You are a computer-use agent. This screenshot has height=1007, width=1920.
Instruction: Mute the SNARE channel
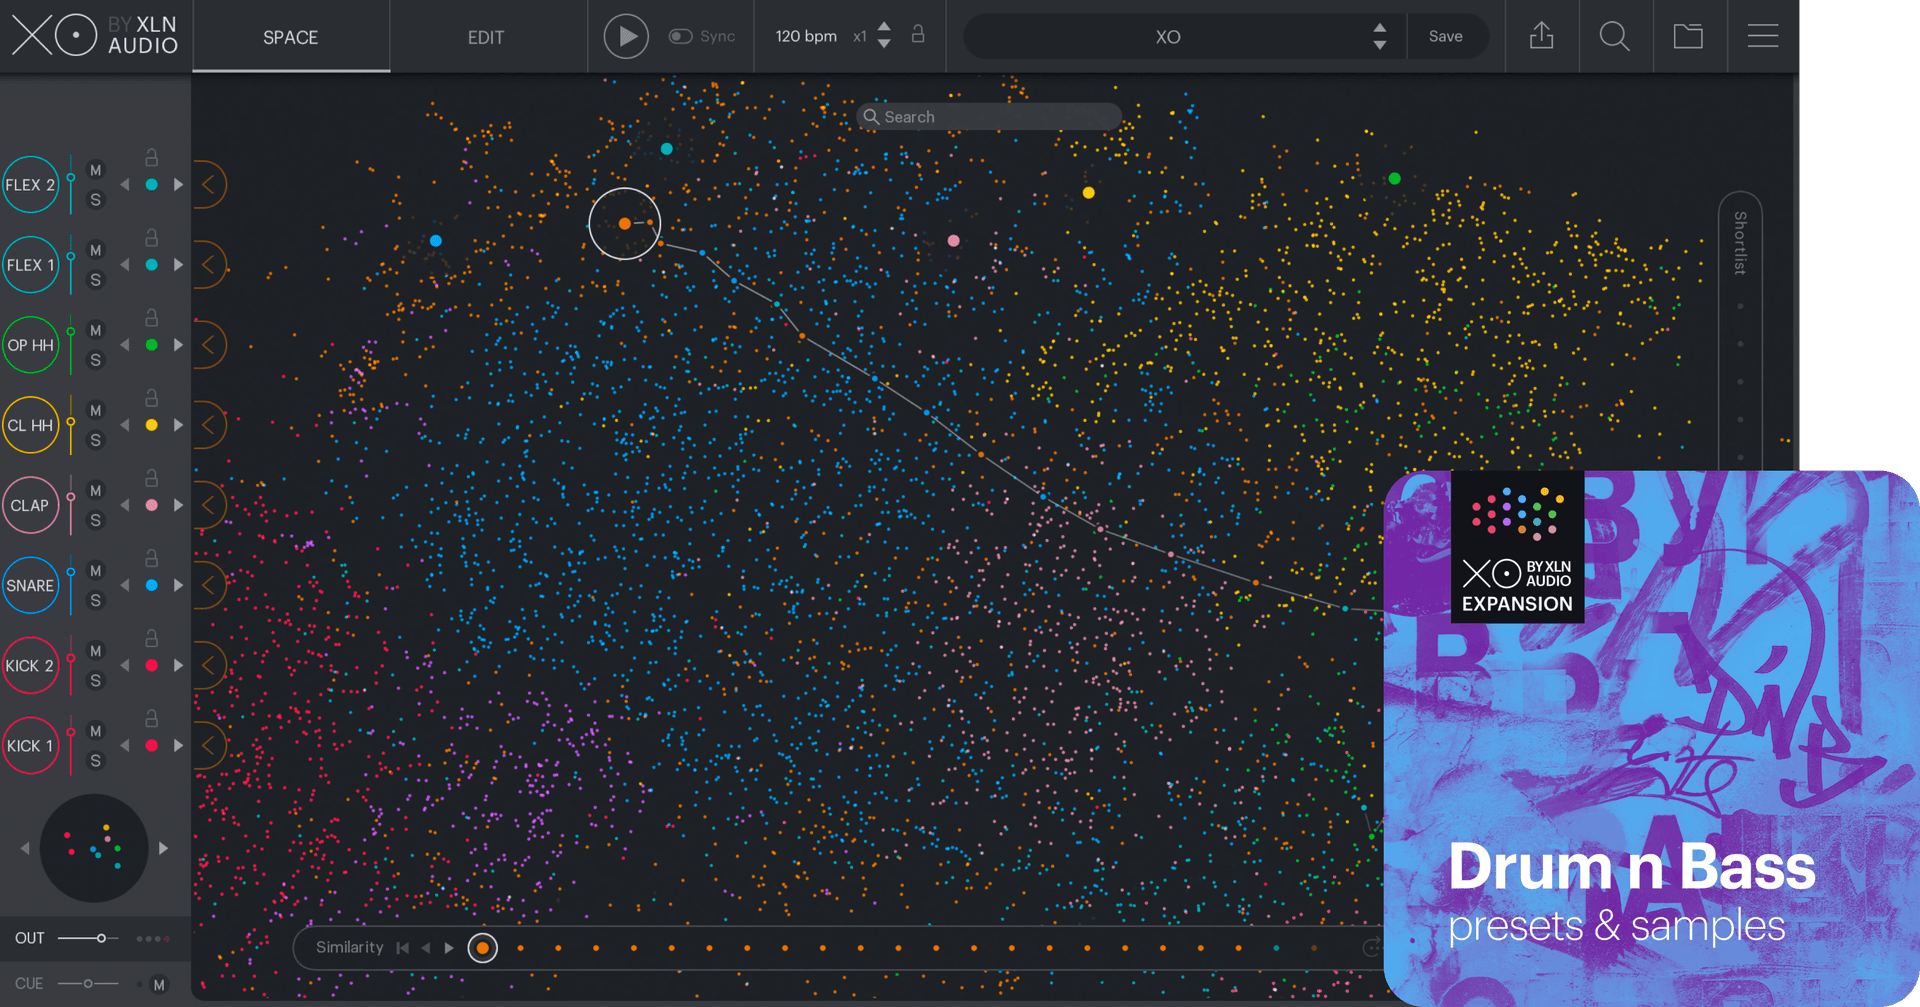click(x=96, y=570)
